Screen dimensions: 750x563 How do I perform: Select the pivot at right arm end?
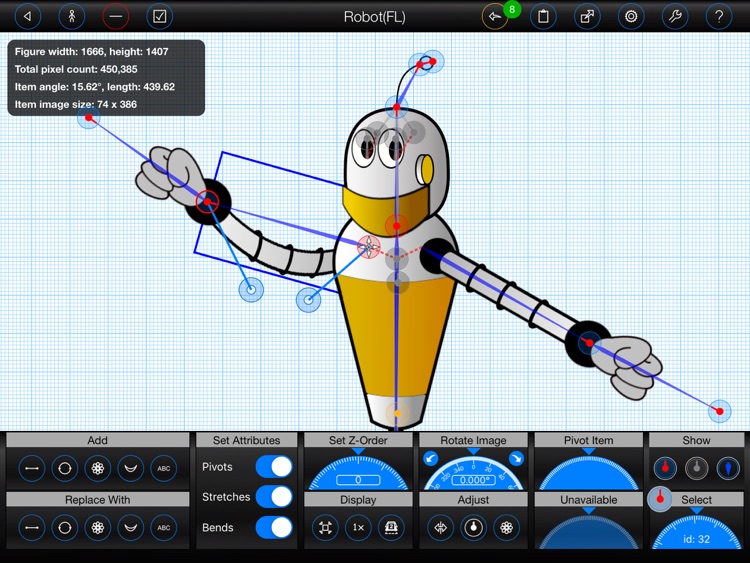[719, 411]
